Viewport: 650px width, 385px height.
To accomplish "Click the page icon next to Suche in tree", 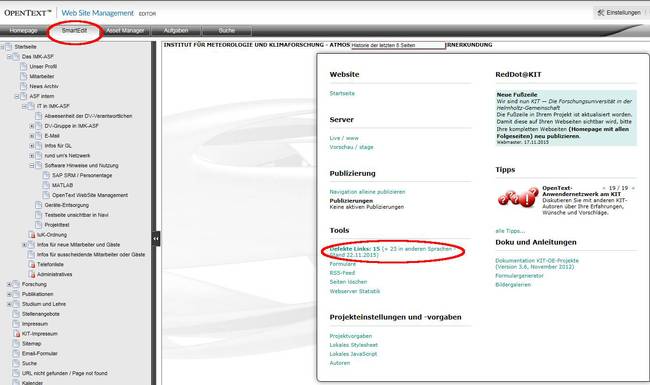I will (17, 363).
